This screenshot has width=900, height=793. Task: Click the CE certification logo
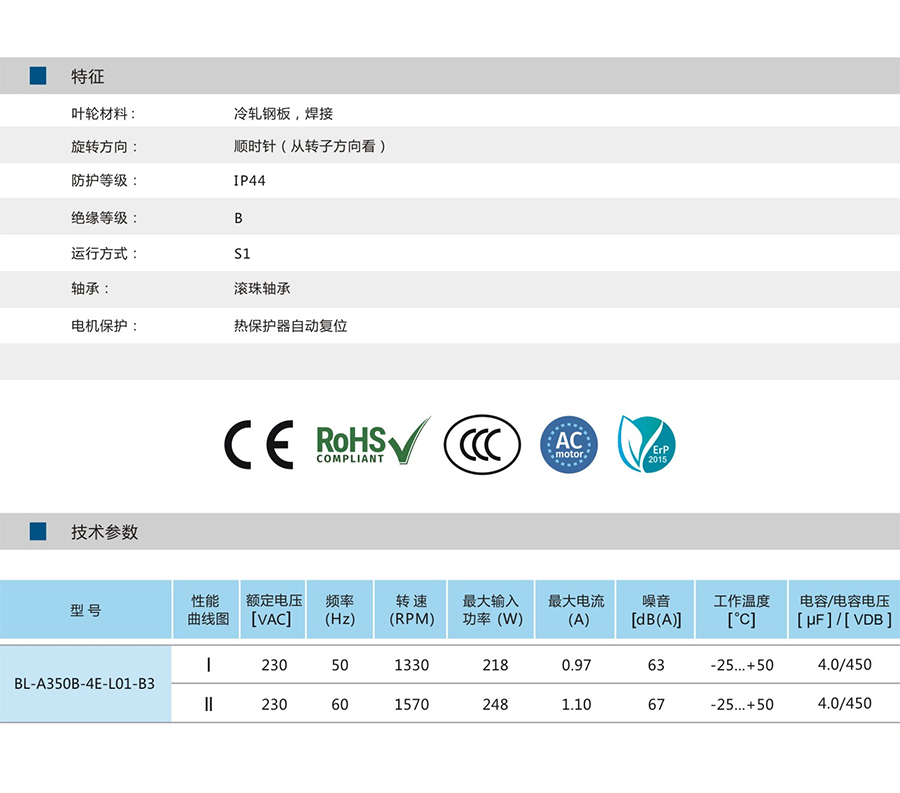pyautogui.click(x=259, y=445)
